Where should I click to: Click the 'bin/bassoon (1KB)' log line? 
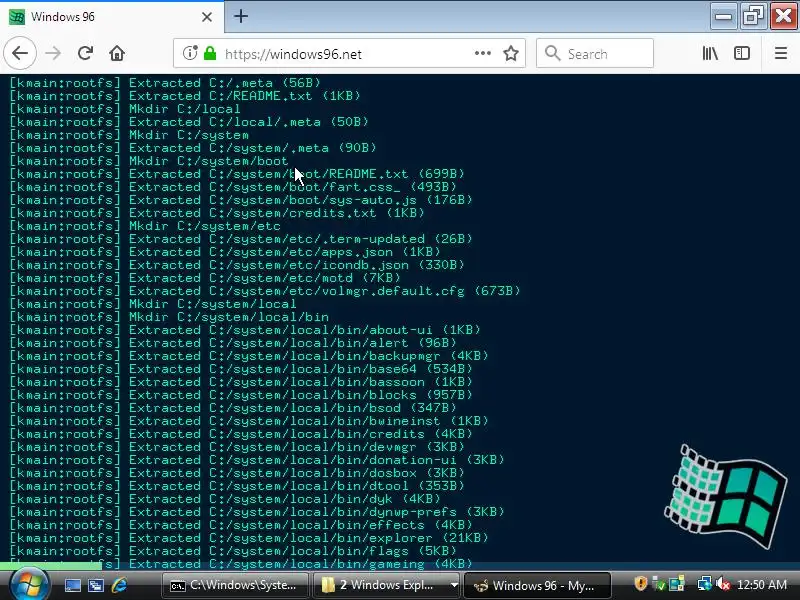[x=241, y=382]
